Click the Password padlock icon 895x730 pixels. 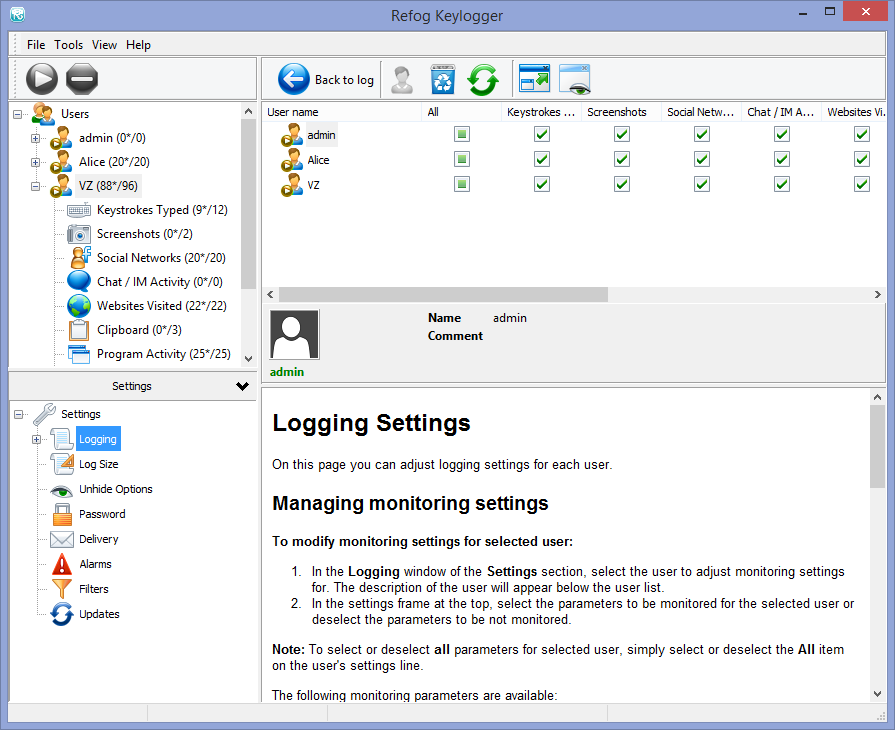point(62,514)
